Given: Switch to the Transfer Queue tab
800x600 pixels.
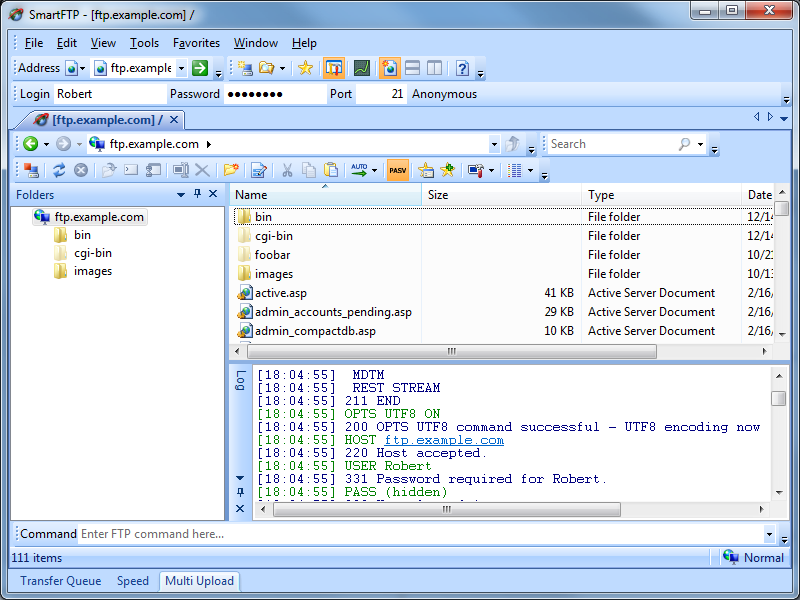Looking at the screenshot, I should 60,581.
